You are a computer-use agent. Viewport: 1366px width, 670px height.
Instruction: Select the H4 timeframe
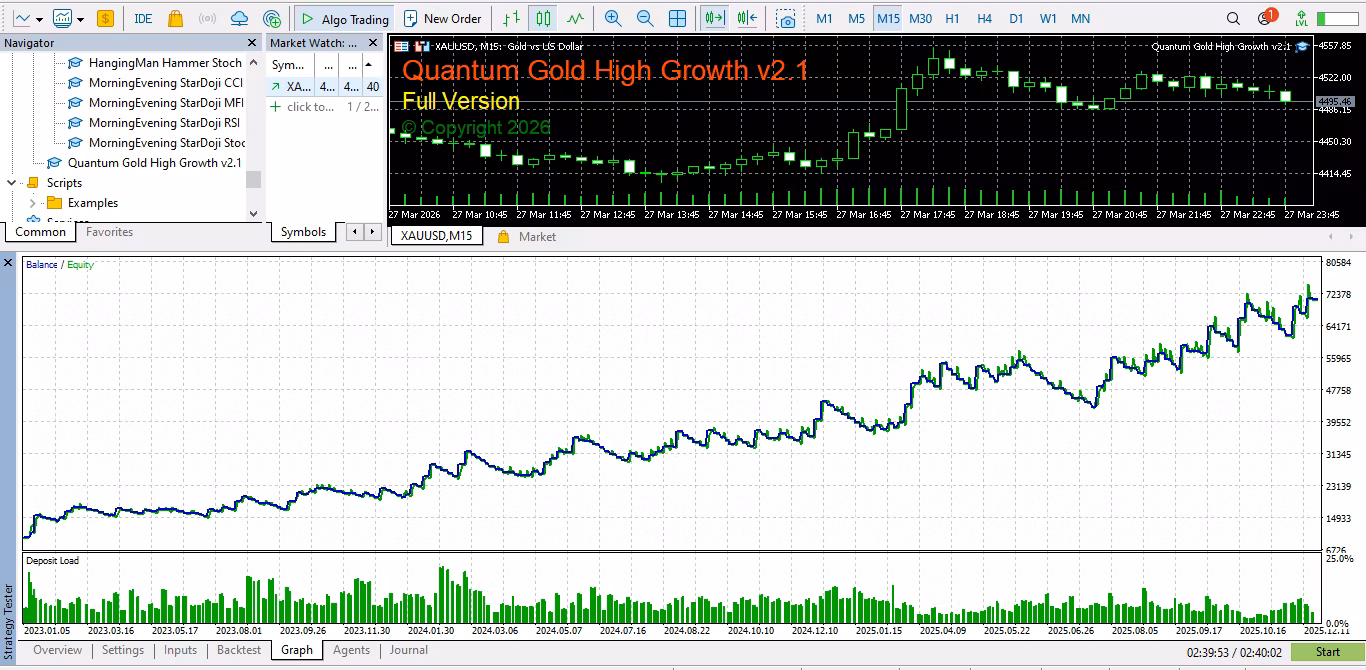pyautogui.click(x=984, y=18)
